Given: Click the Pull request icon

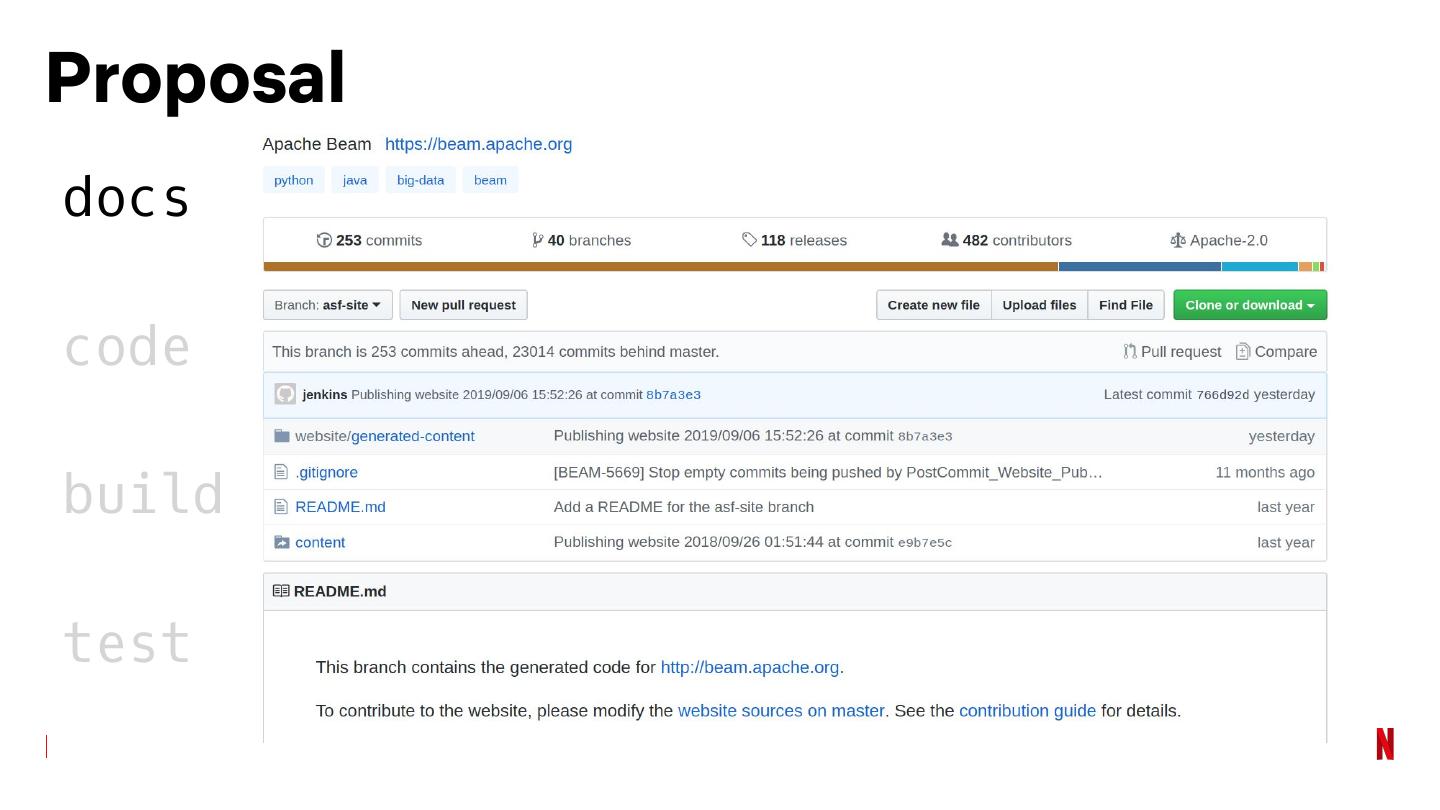Looking at the screenshot, I should tap(1130, 351).
